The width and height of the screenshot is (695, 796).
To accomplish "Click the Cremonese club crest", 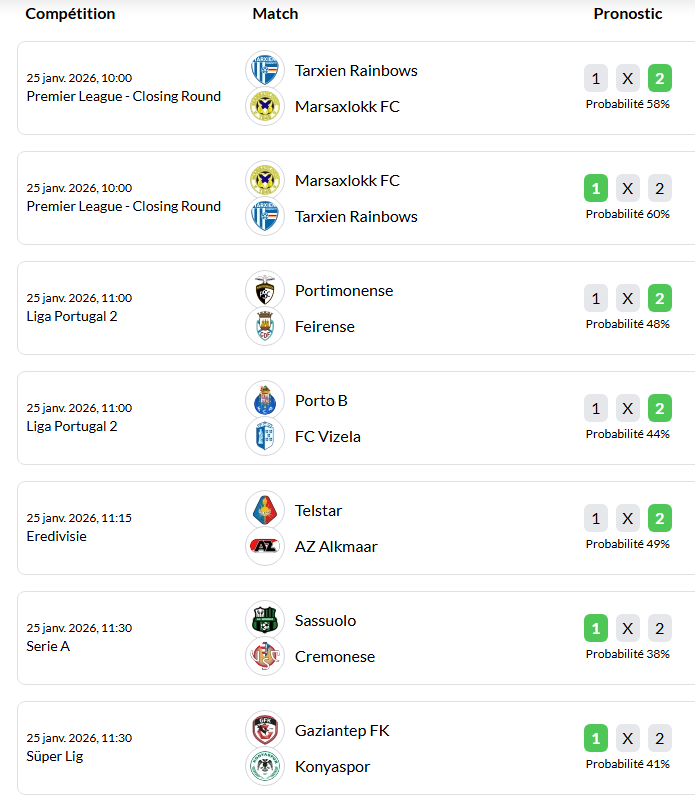I will tap(265, 656).
